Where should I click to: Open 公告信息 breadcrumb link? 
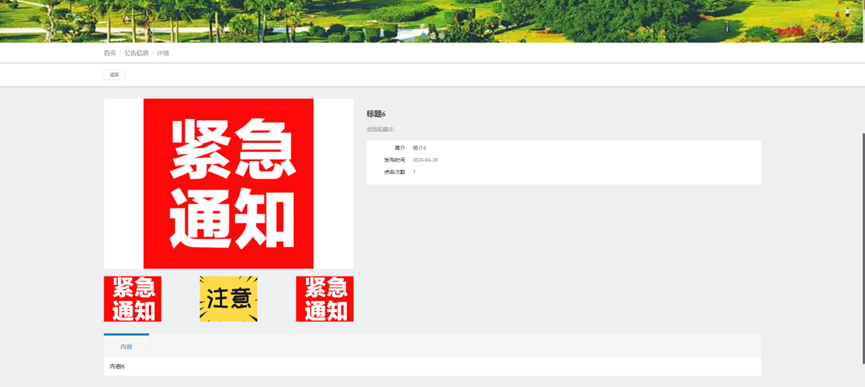(136, 53)
